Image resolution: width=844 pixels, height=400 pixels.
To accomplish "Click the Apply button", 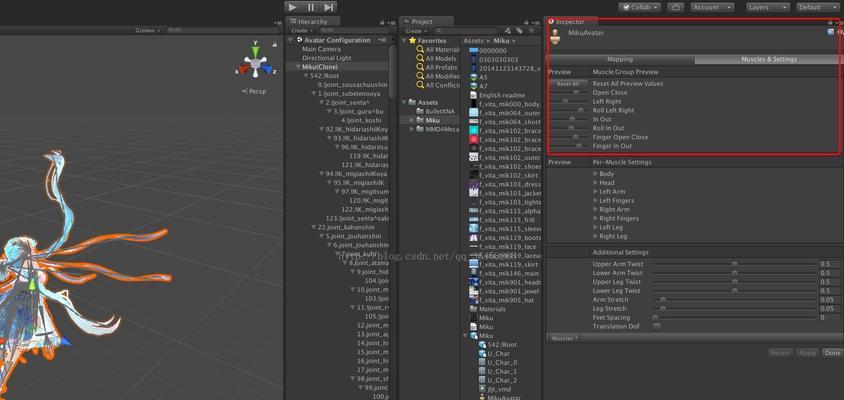I will coord(807,353).
